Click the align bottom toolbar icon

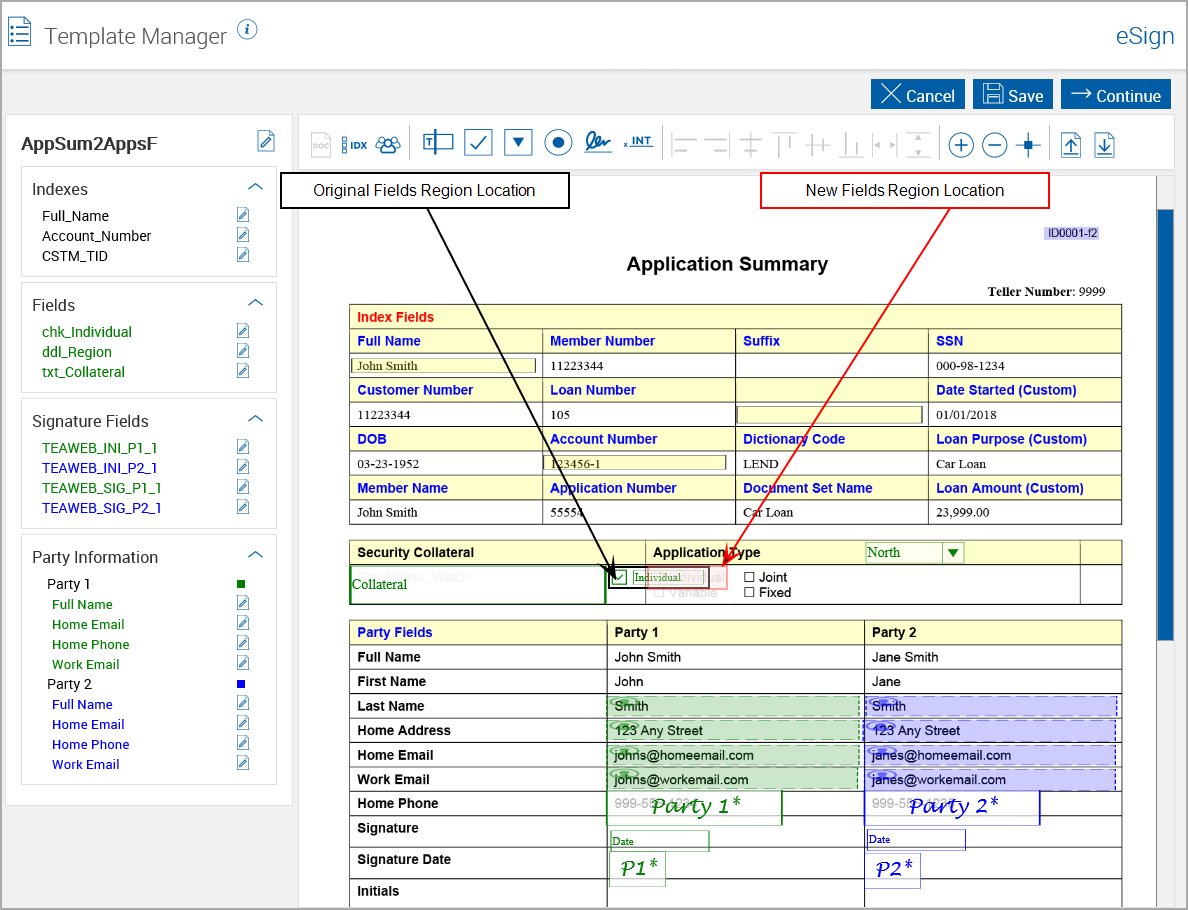852,144
